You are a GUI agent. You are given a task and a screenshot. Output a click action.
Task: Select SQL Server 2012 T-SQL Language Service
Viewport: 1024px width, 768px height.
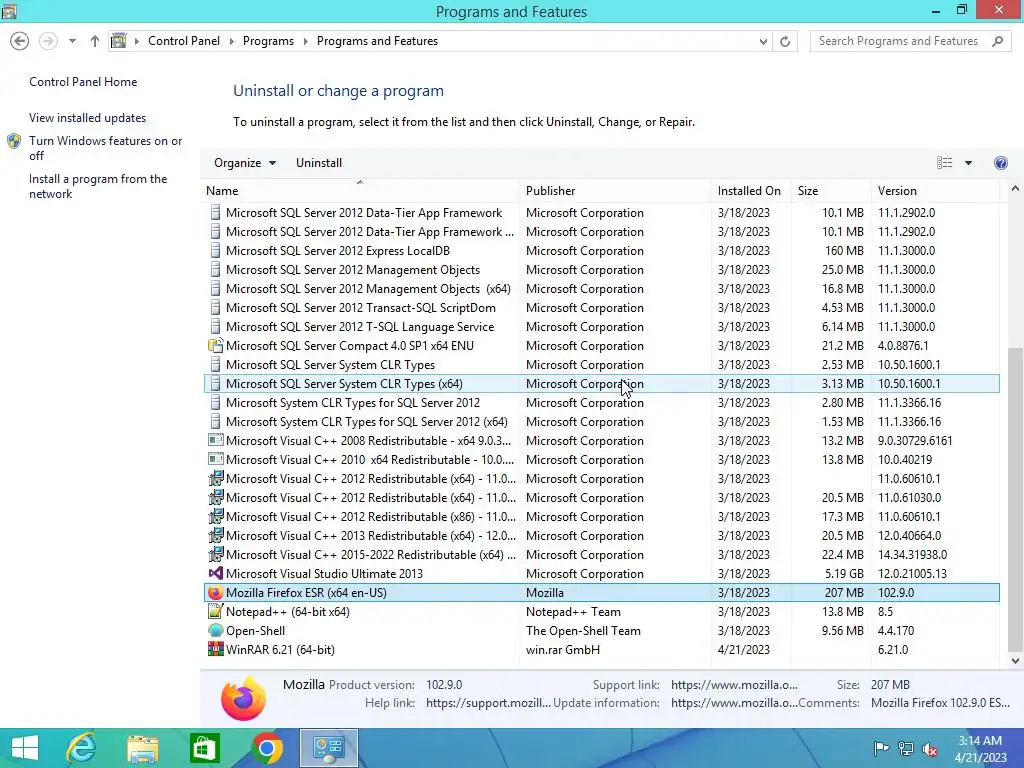(601, 327)
